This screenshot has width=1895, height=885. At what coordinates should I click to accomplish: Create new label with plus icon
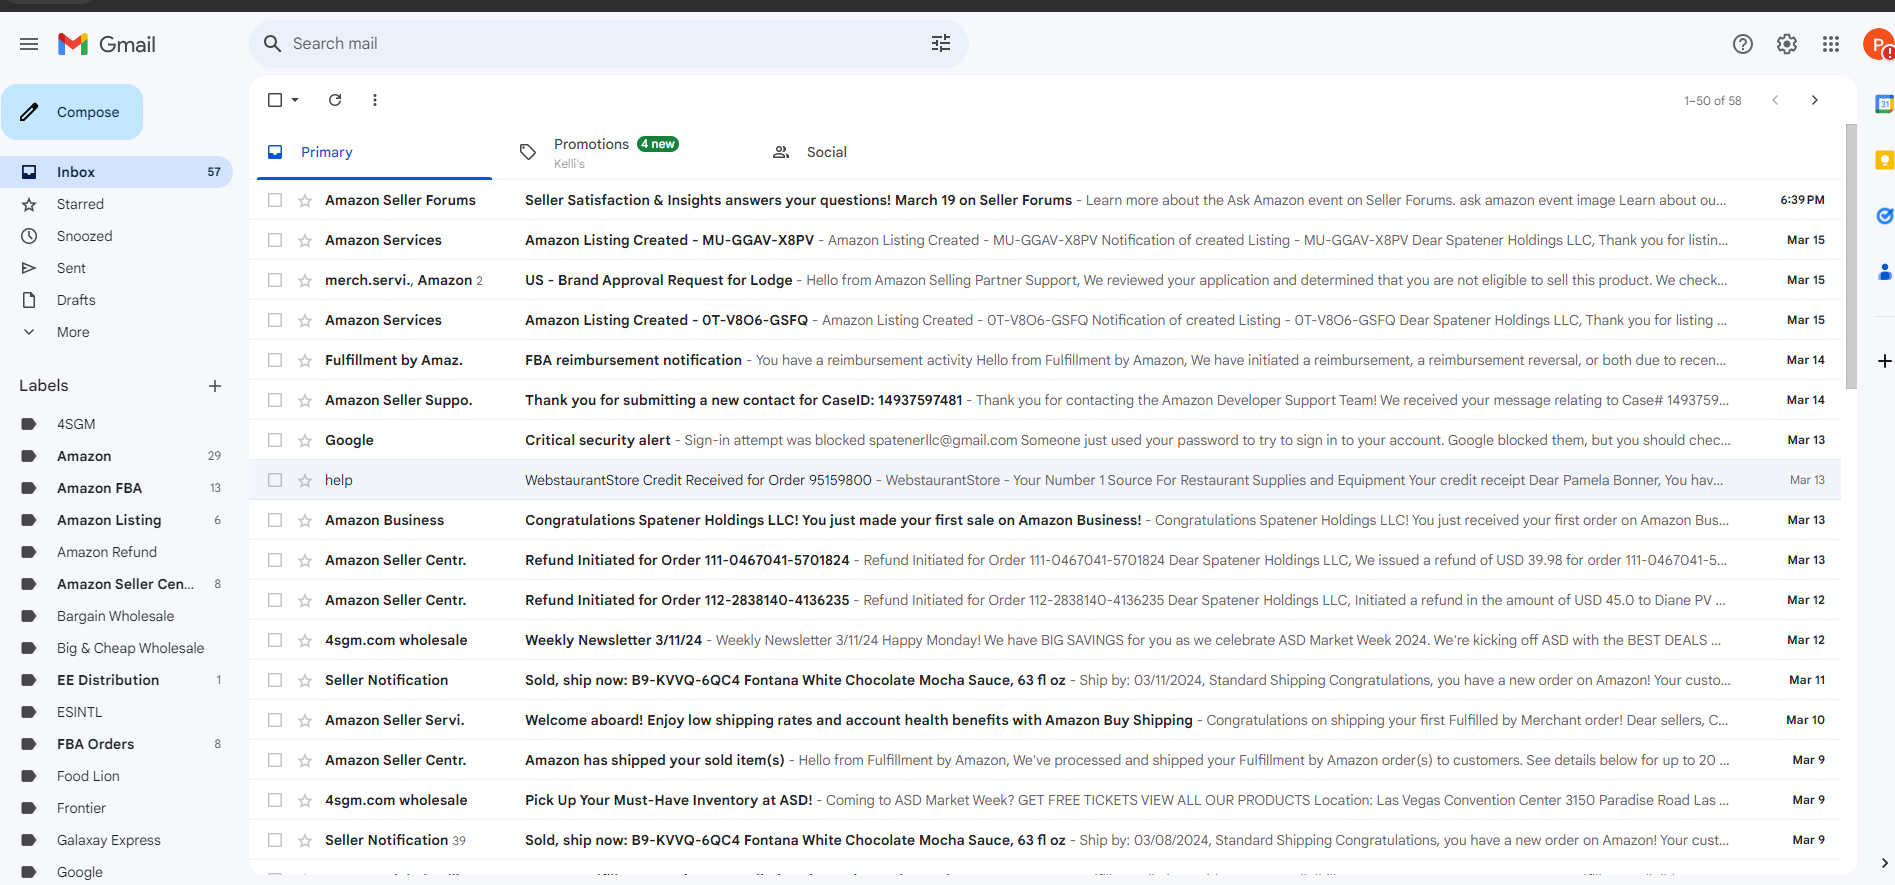click(x=215, y=386)
